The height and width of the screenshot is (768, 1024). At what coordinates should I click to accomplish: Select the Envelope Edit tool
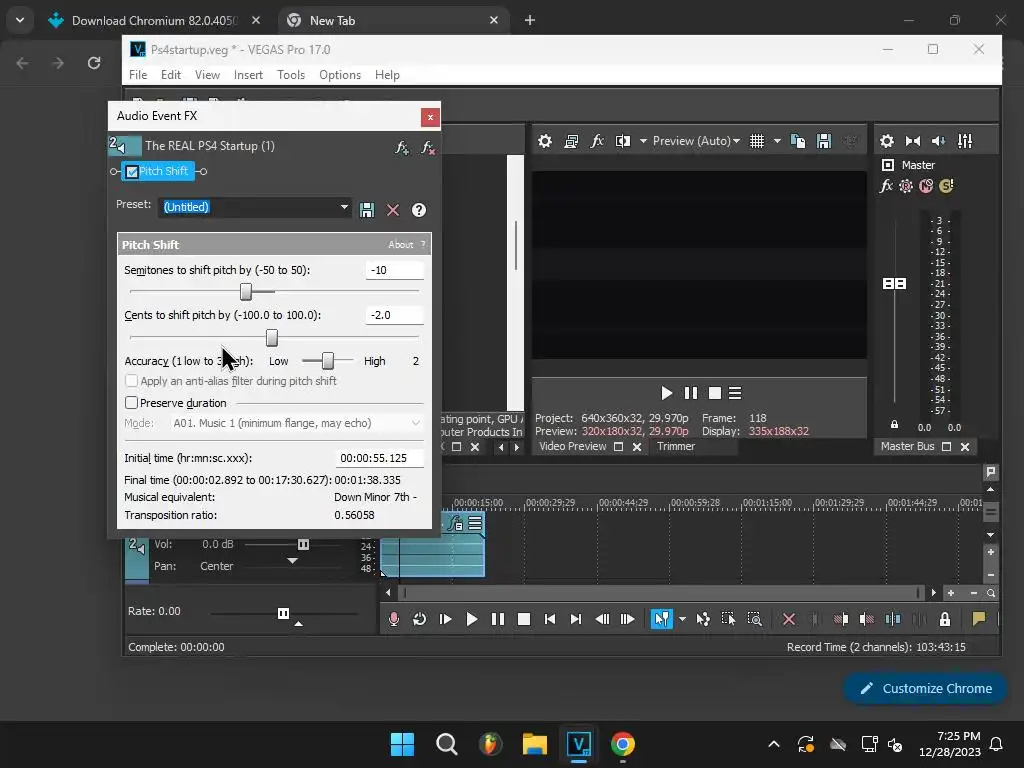click(703, 619)
